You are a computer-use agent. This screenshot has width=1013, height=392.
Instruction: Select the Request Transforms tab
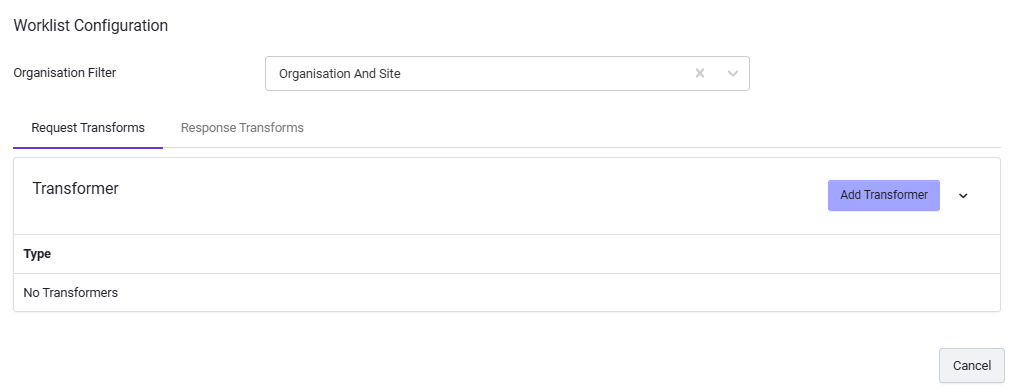coord(88,128)
